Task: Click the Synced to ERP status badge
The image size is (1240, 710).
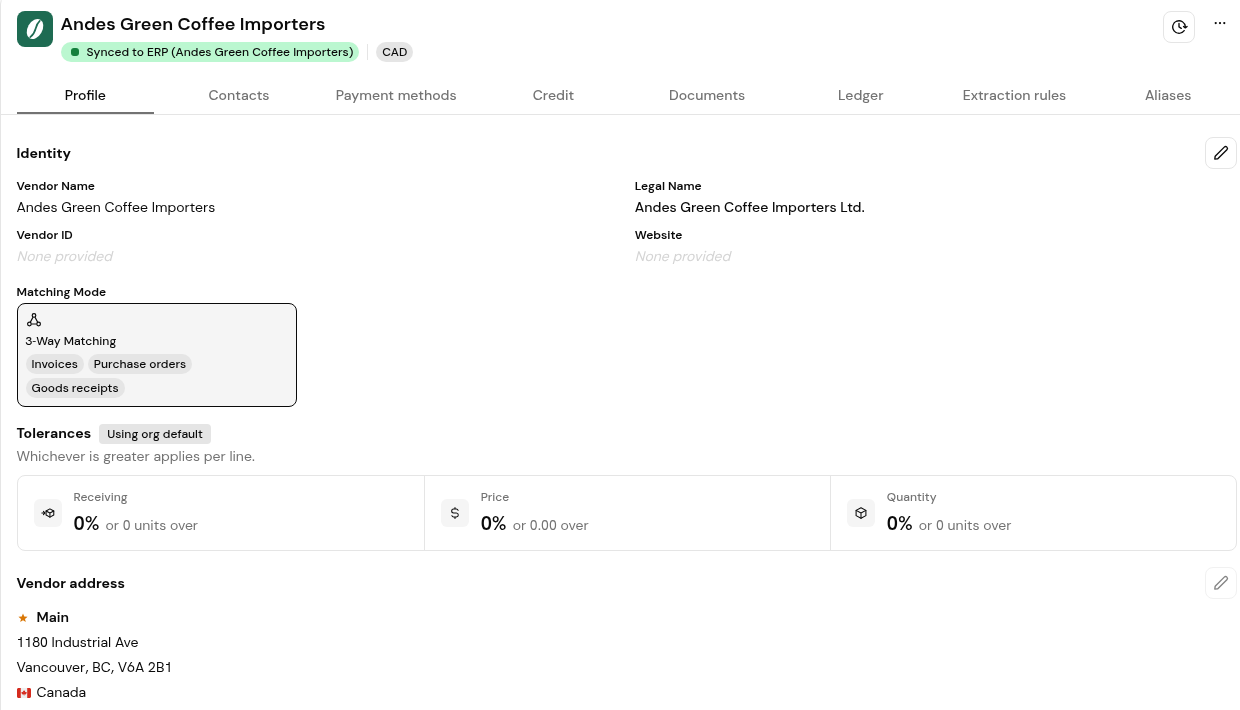Action: [x=210, y=52]
